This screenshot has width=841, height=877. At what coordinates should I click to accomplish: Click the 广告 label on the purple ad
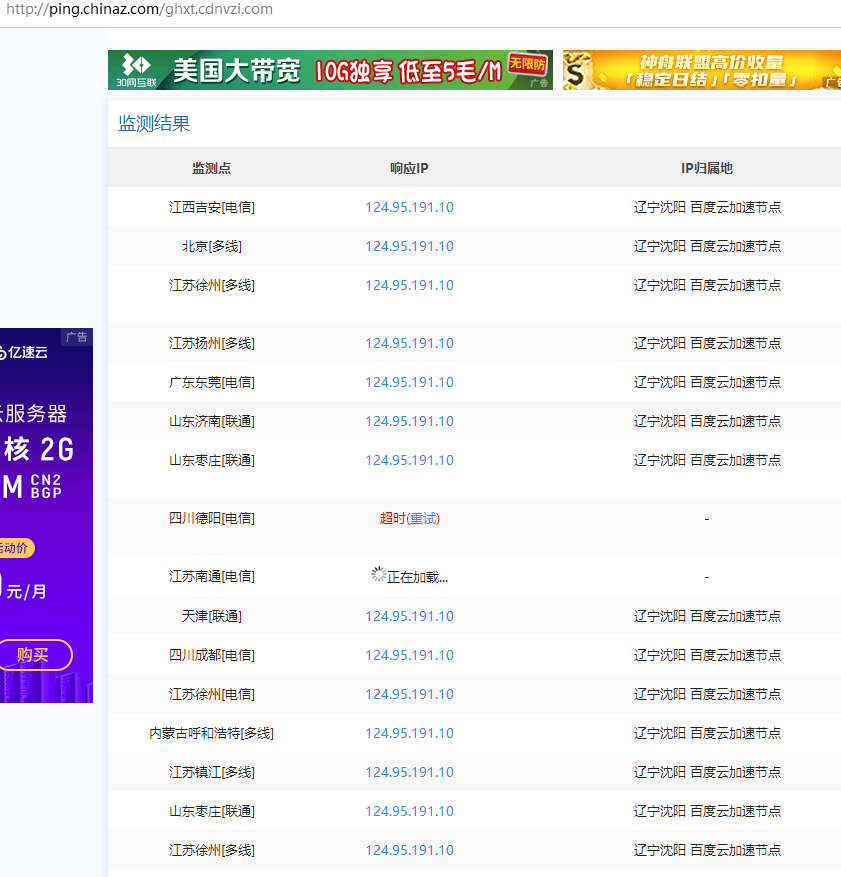(76, 337)
